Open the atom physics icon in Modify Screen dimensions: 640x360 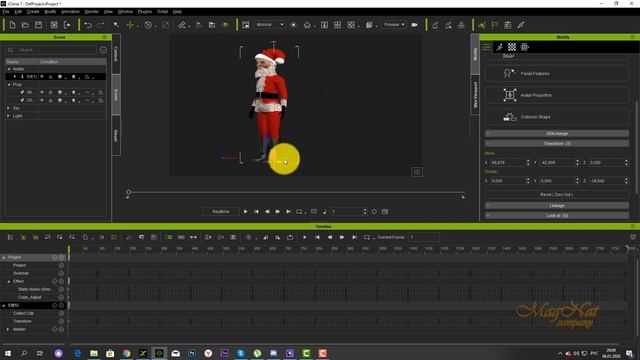524,47
